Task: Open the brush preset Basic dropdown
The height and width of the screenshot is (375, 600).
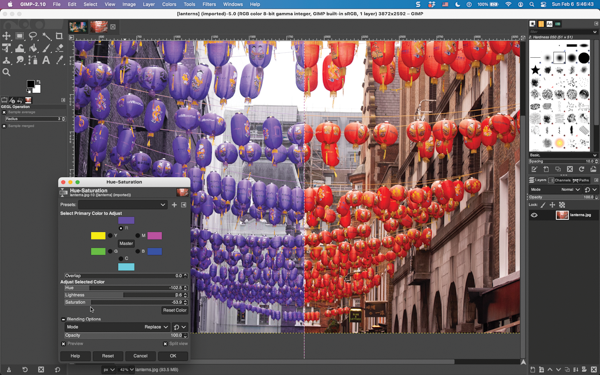Action: pyautogui.click(x=563, y=155)
